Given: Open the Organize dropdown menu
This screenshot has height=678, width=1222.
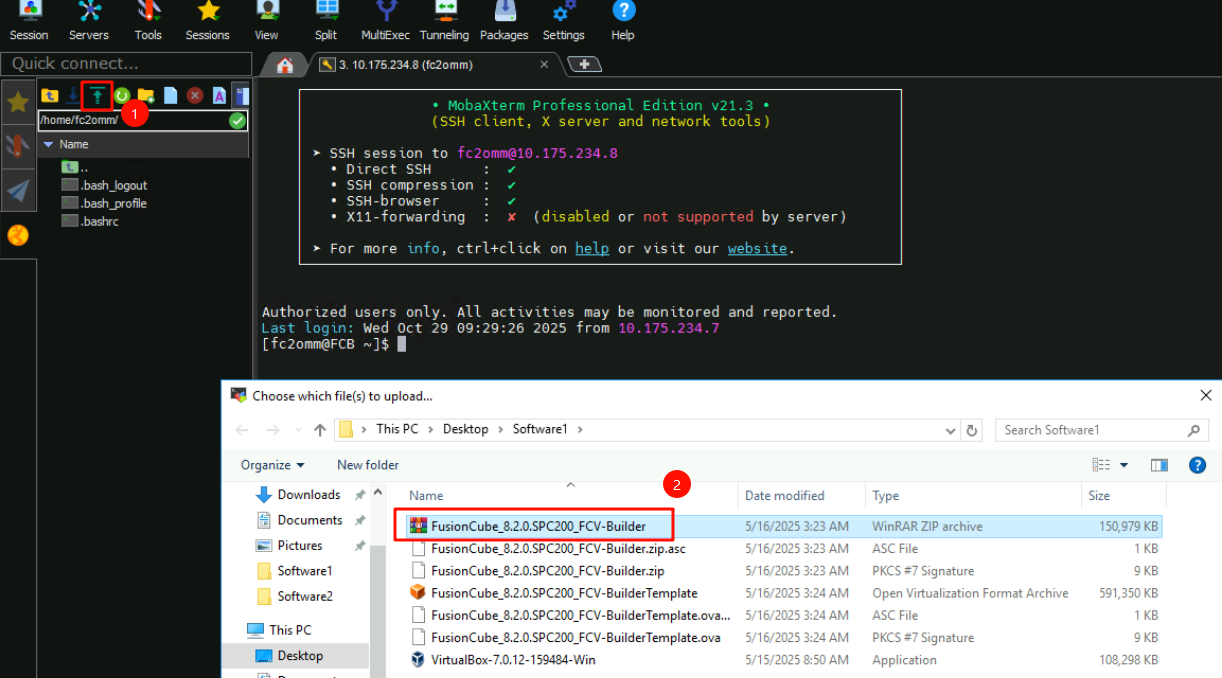Looking at the screenshot, I should 272,465.
